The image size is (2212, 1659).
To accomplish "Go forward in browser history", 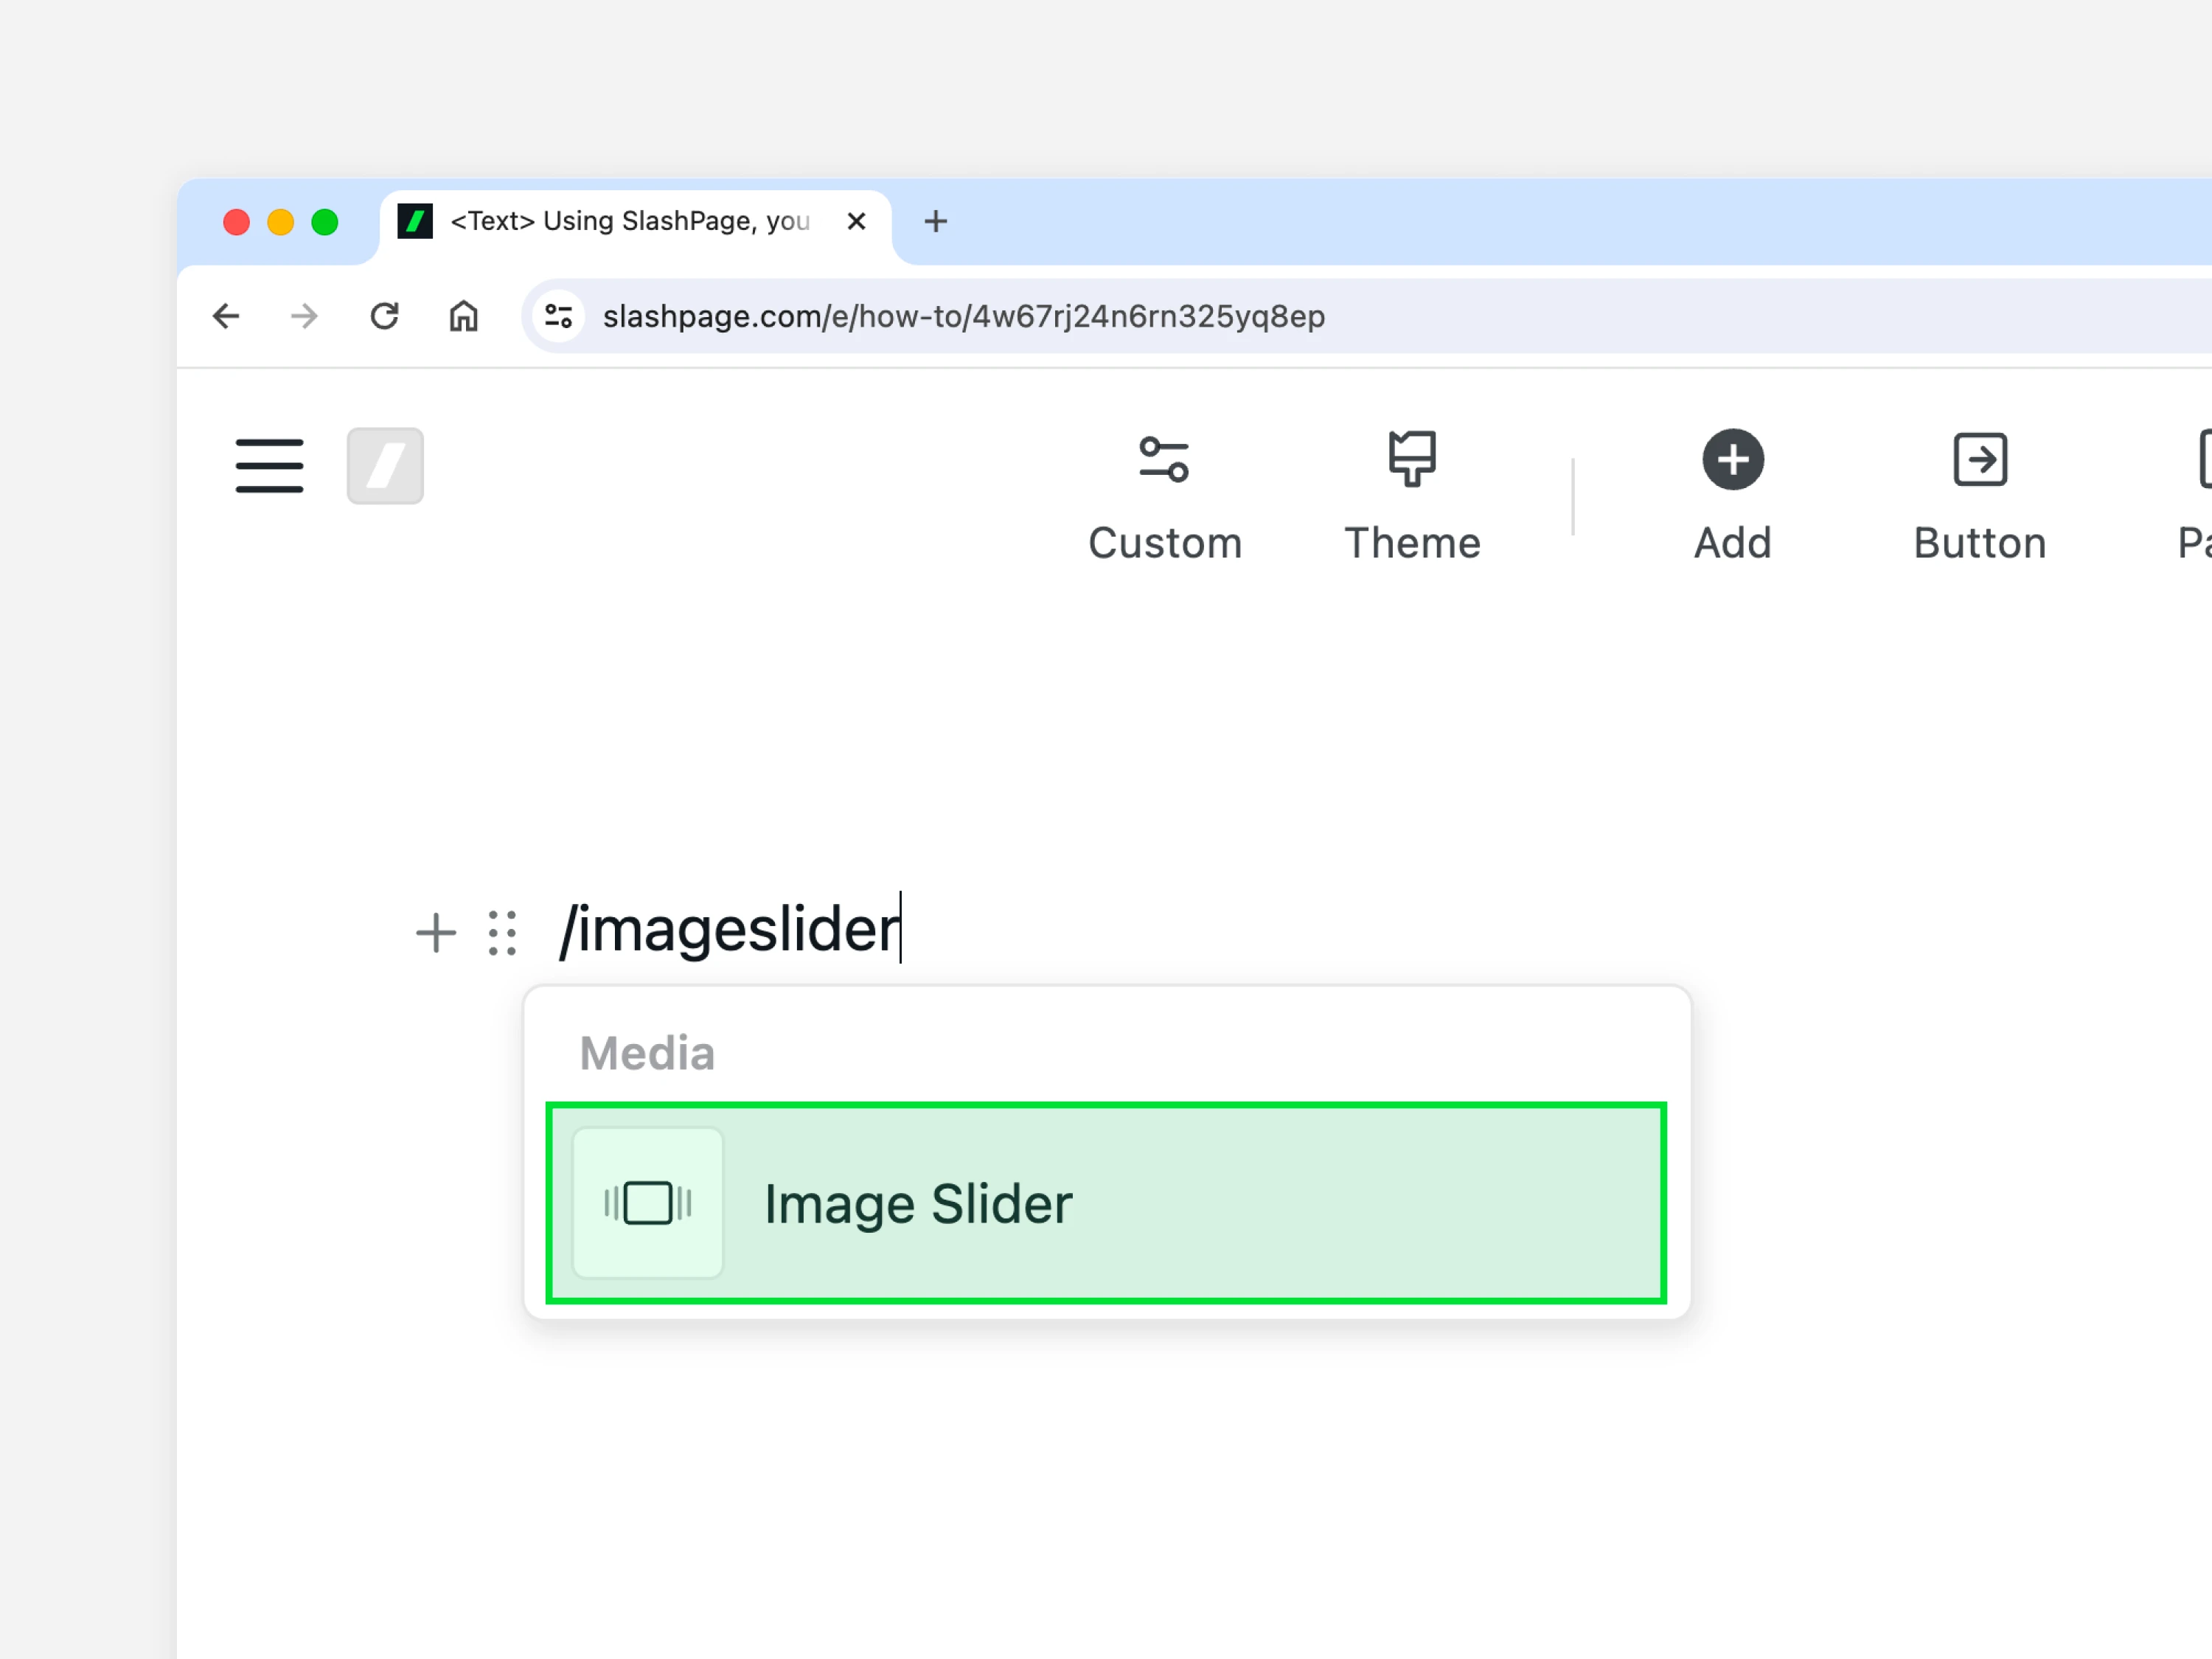I will coord(304,316).
